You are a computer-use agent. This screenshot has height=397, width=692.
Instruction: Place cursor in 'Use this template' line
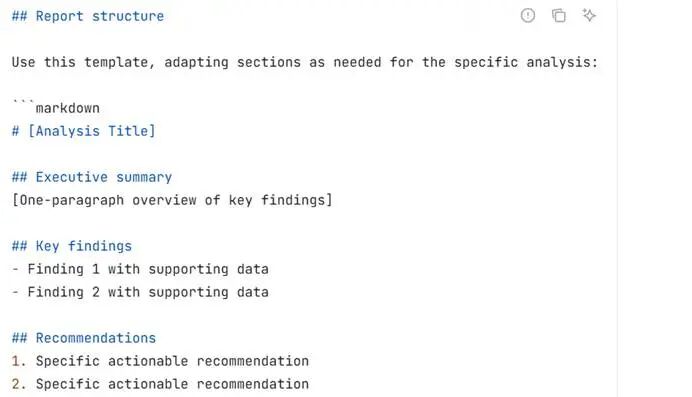click(305, 62)
